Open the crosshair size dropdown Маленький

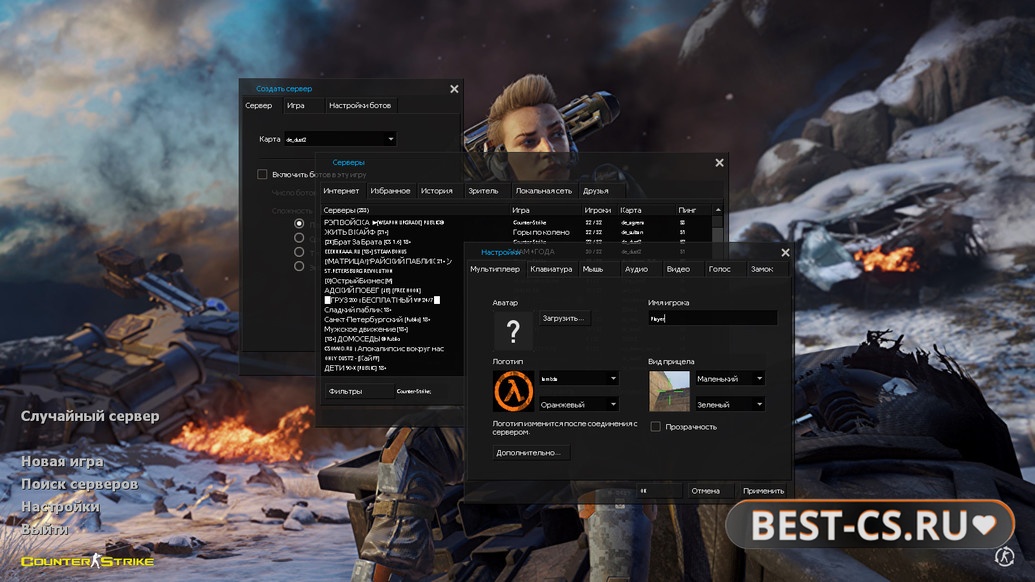point(730,379)
